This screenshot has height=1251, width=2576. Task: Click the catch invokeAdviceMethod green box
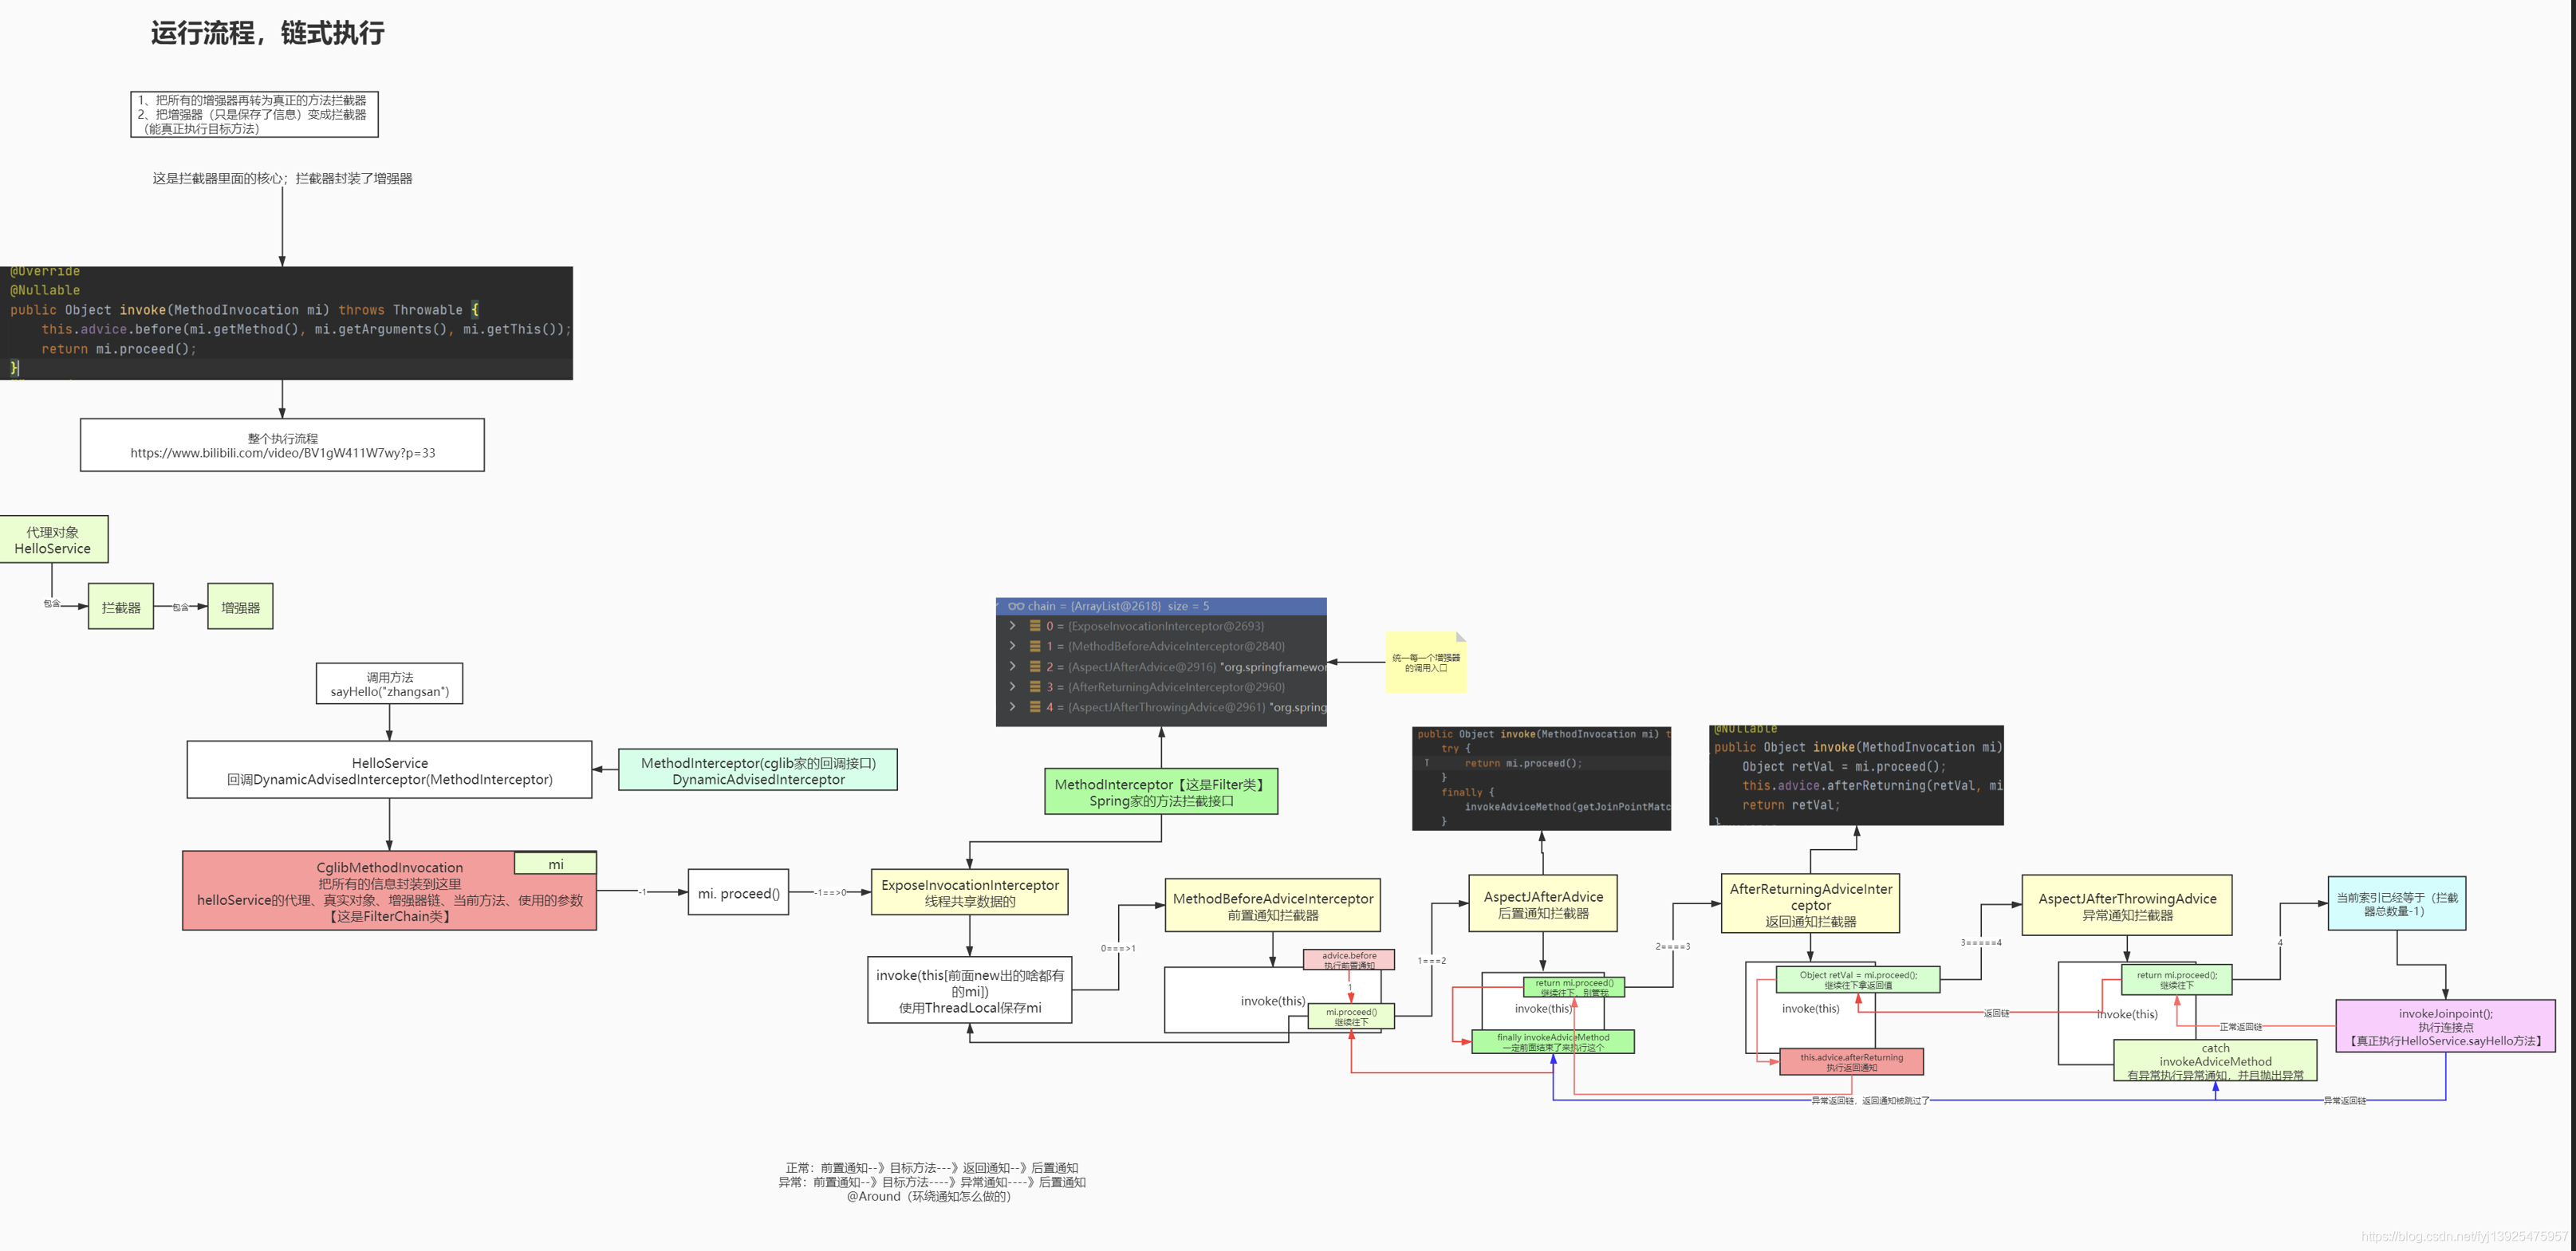2215,1061
